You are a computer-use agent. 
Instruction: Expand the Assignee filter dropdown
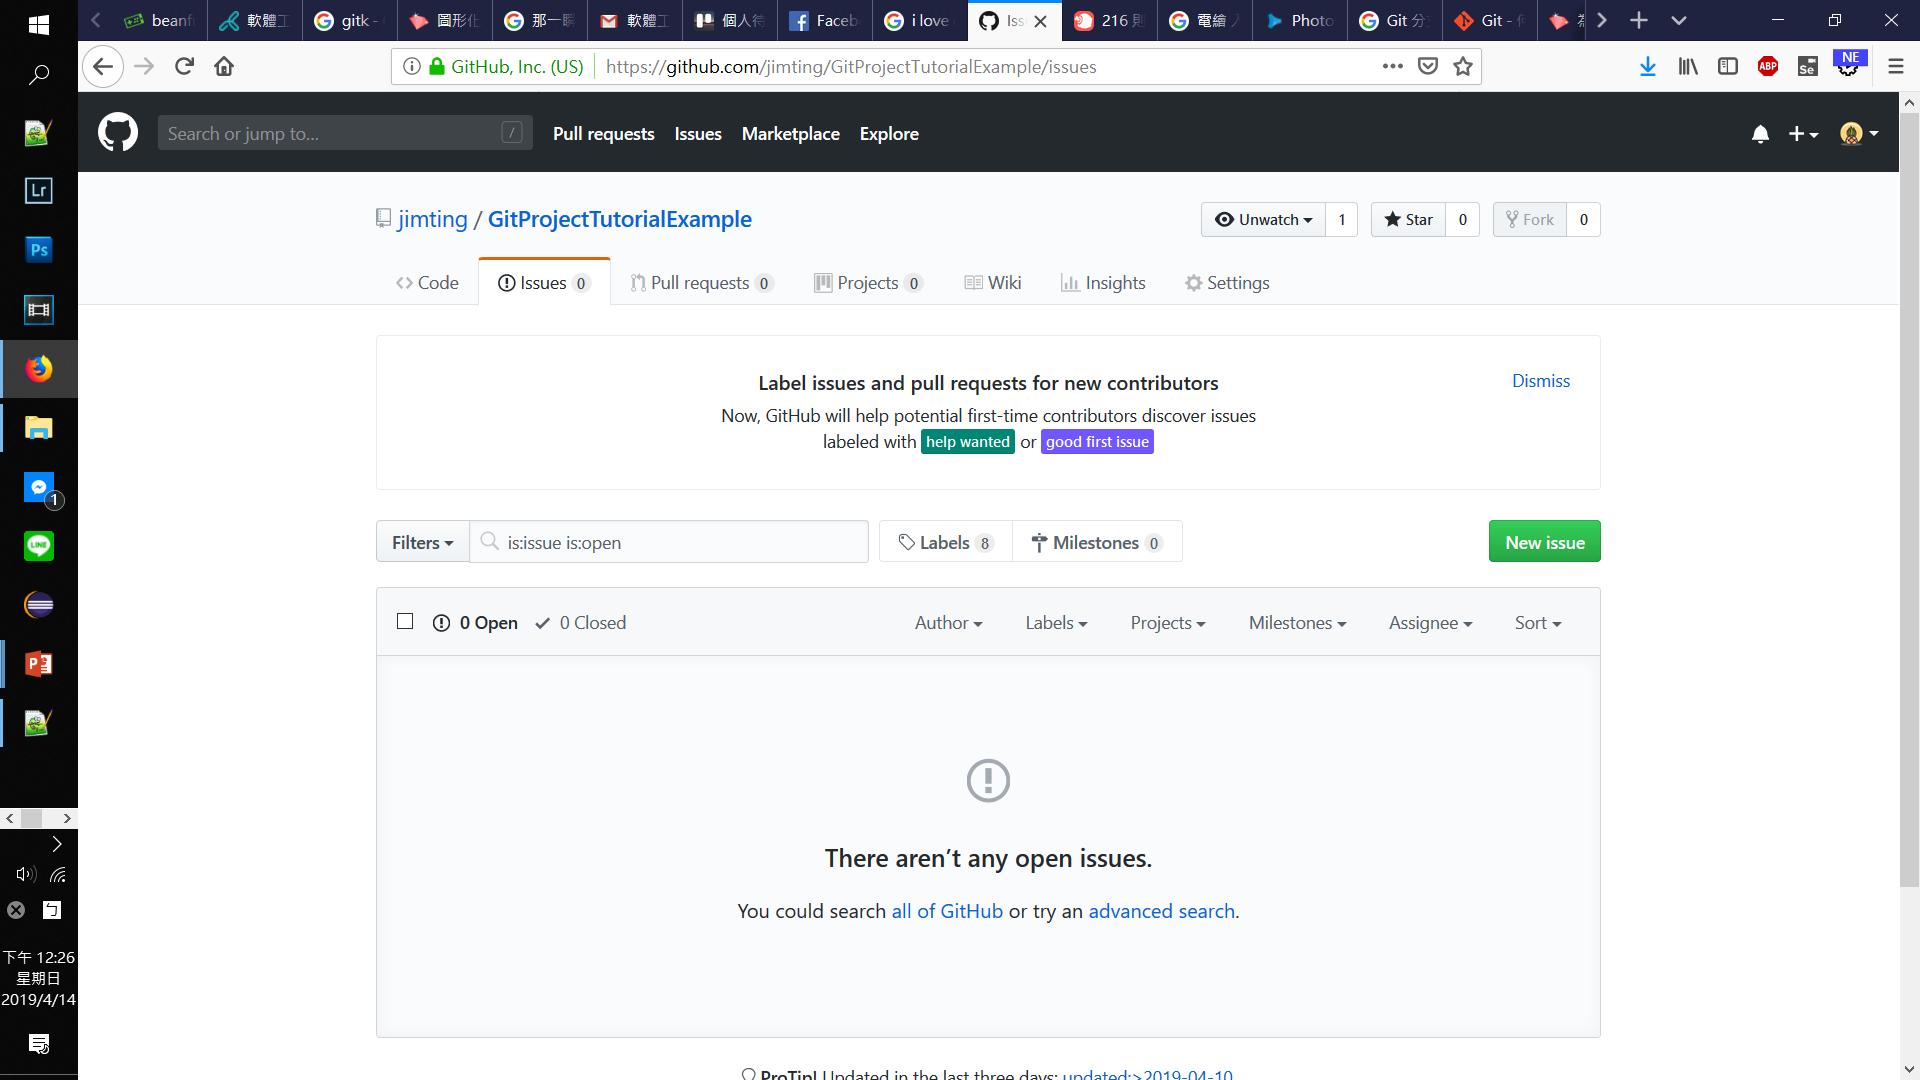1430,623
